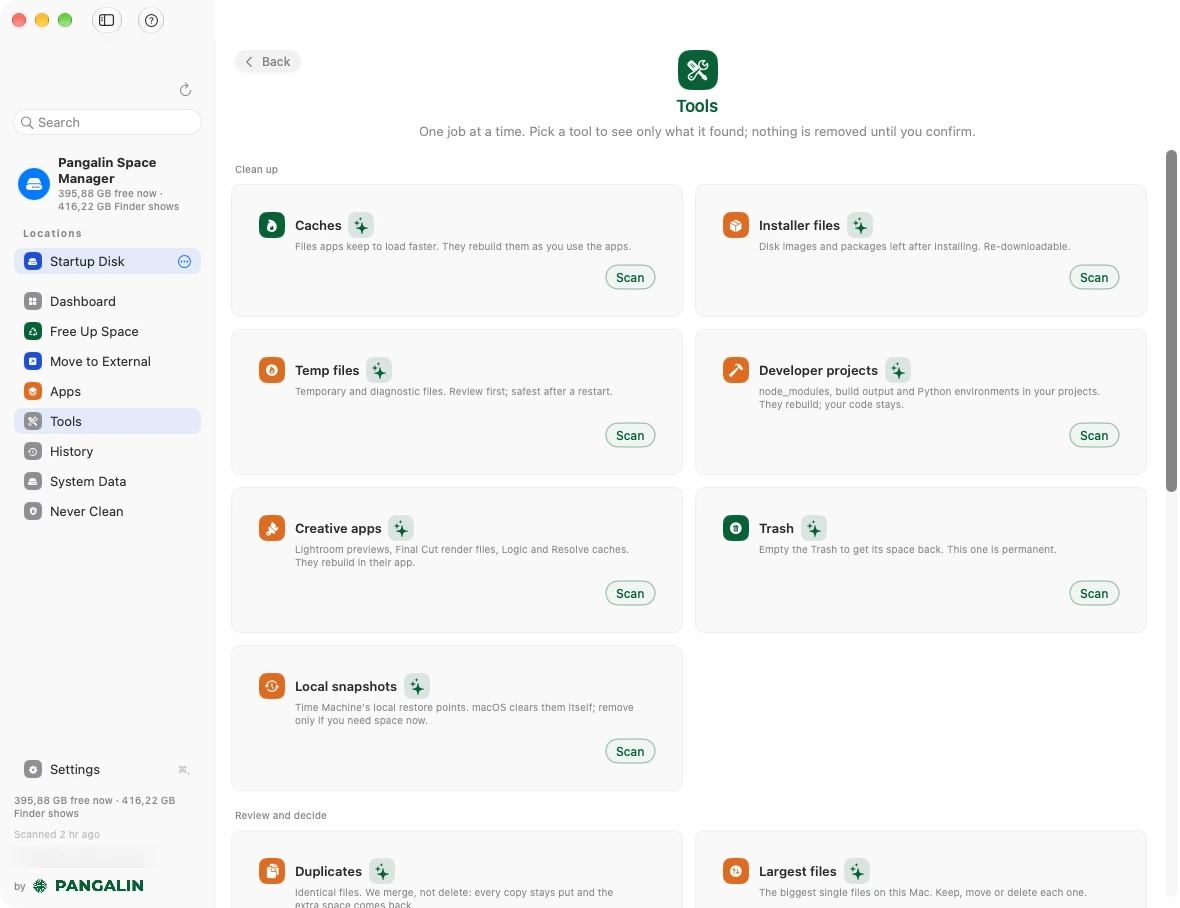Click the "Duplicates" card title
Screen dimensions: 1180x908
328,871
